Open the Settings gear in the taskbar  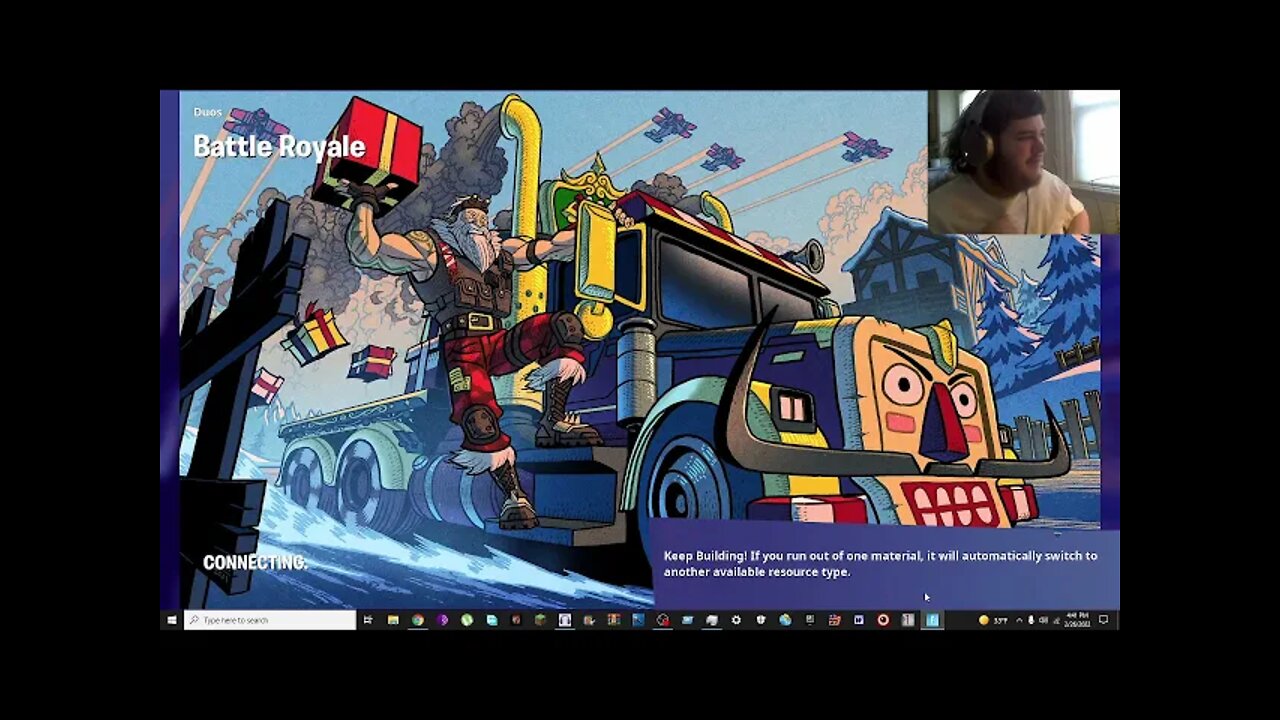click(x=736, y=620)
